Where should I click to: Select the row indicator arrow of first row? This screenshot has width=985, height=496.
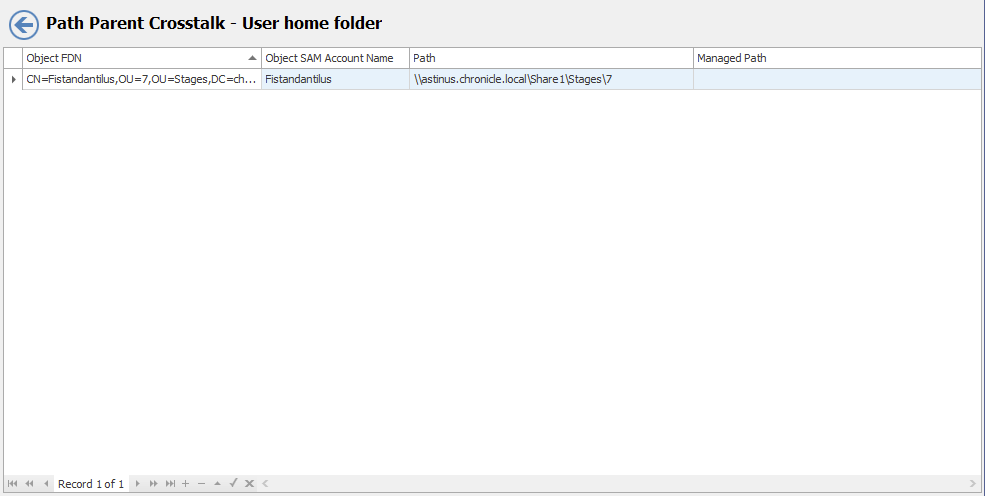coord(13,79)
